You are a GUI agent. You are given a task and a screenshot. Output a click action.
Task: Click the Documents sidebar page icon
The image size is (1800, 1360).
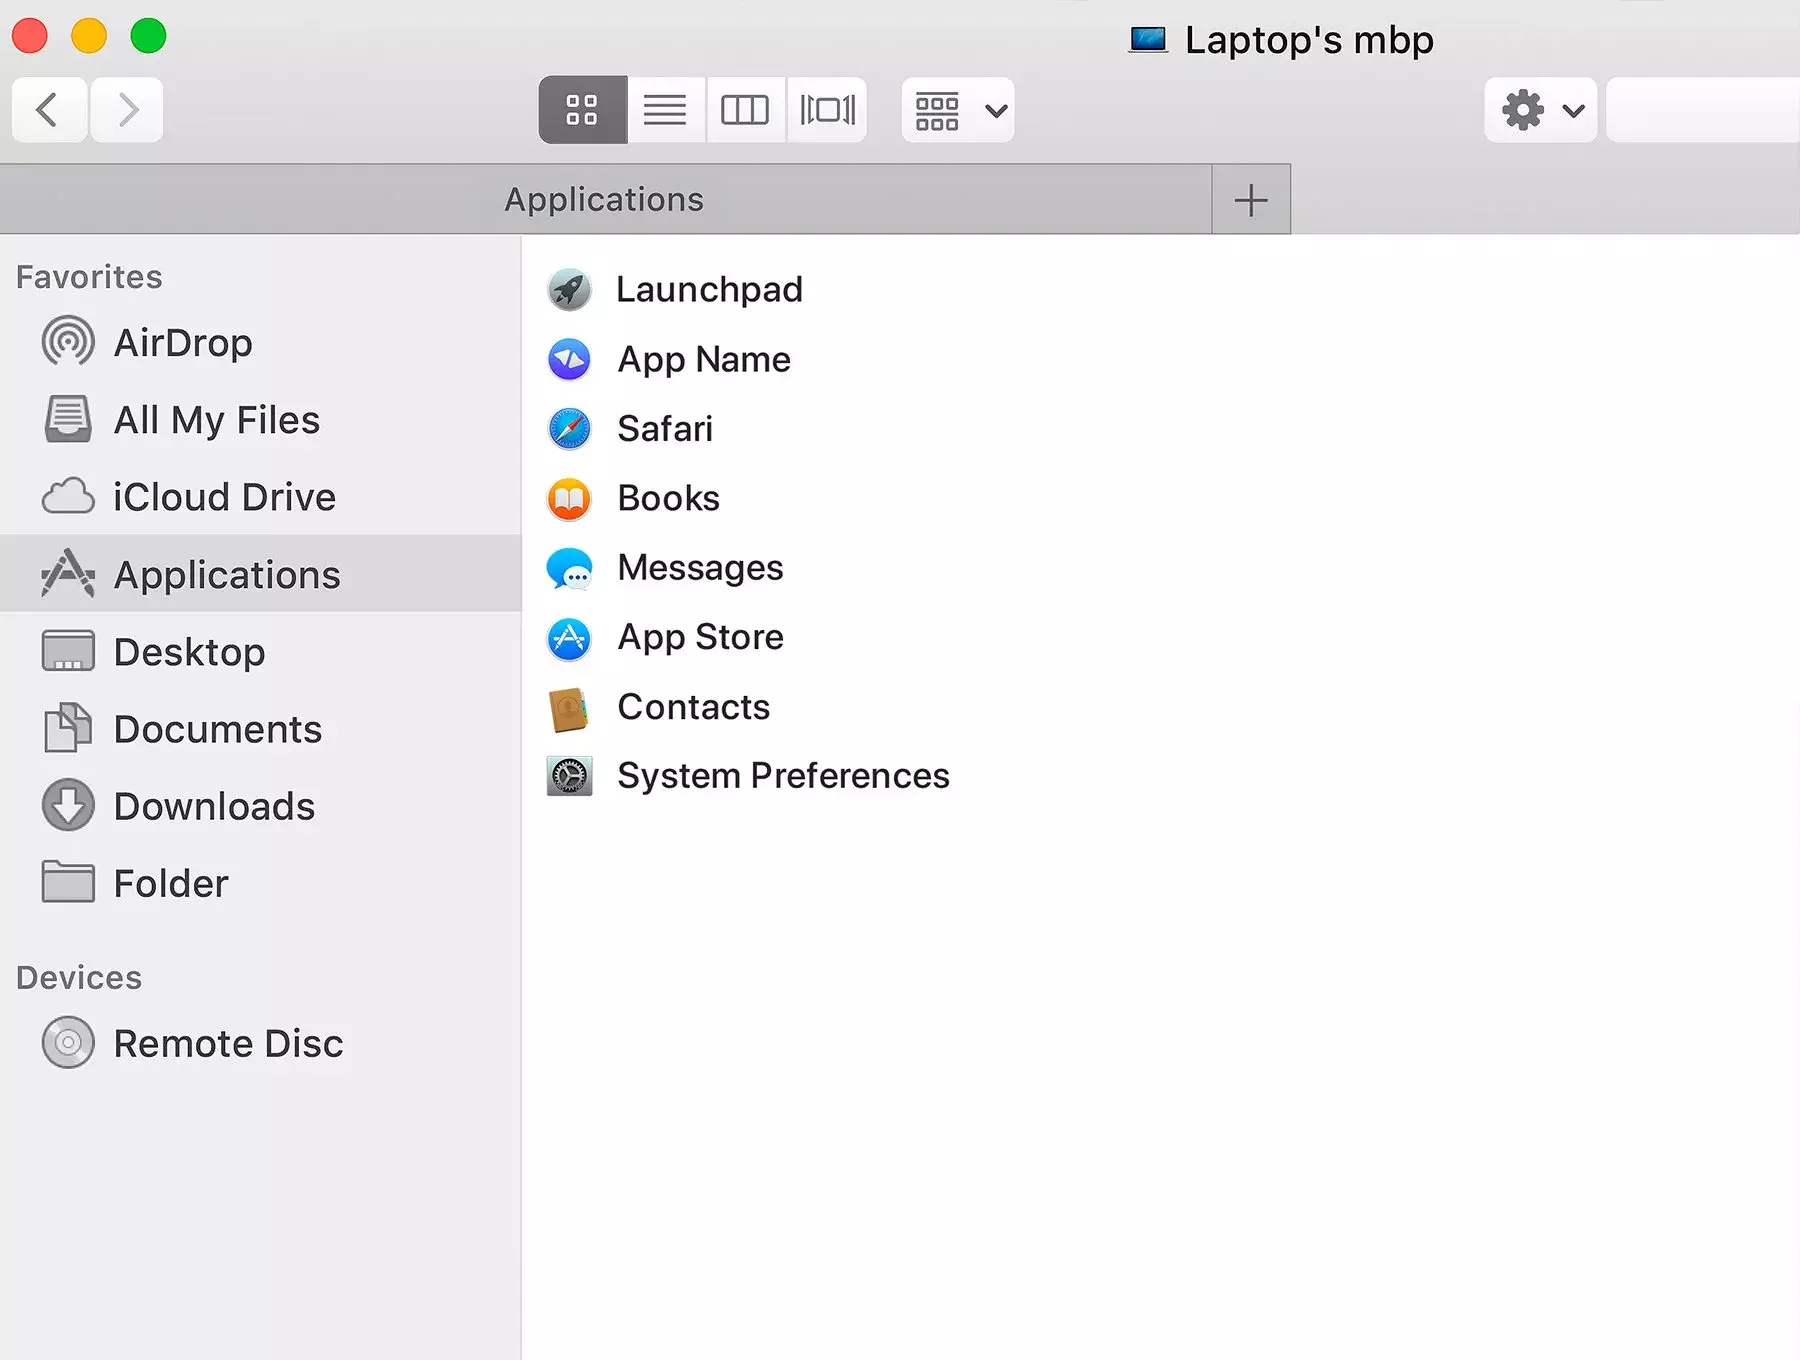[68, 728]
